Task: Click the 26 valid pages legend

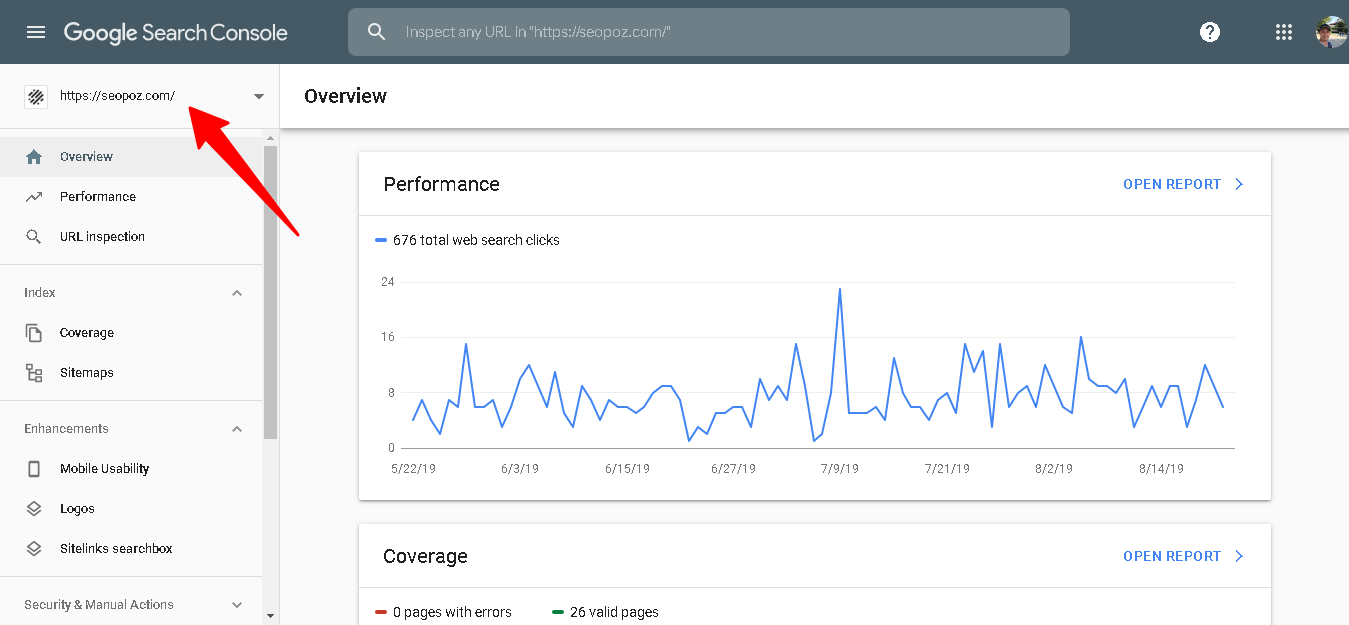Action: pos(605,612)
